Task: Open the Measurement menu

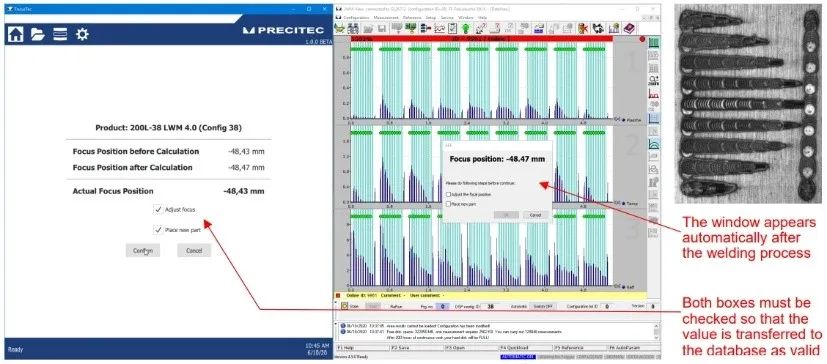Action: 386,17
